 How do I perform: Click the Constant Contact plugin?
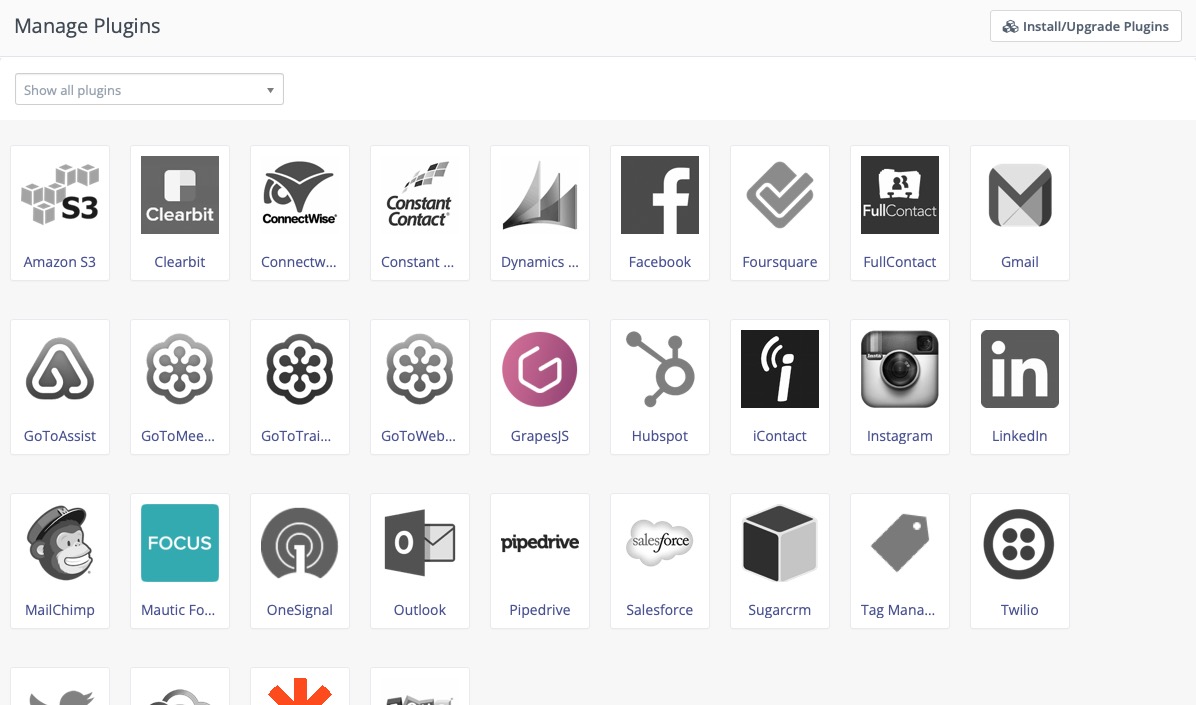click(x=420, y=212)
